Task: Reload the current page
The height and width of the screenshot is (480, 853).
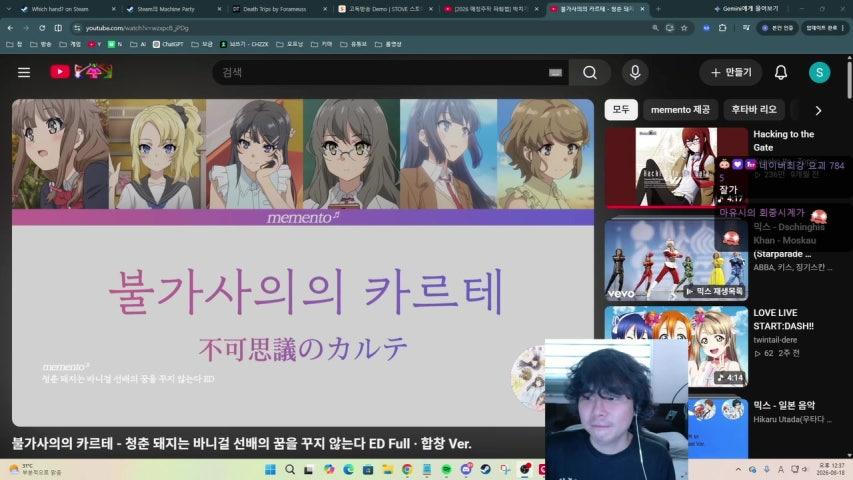Action: coord(42,28)
